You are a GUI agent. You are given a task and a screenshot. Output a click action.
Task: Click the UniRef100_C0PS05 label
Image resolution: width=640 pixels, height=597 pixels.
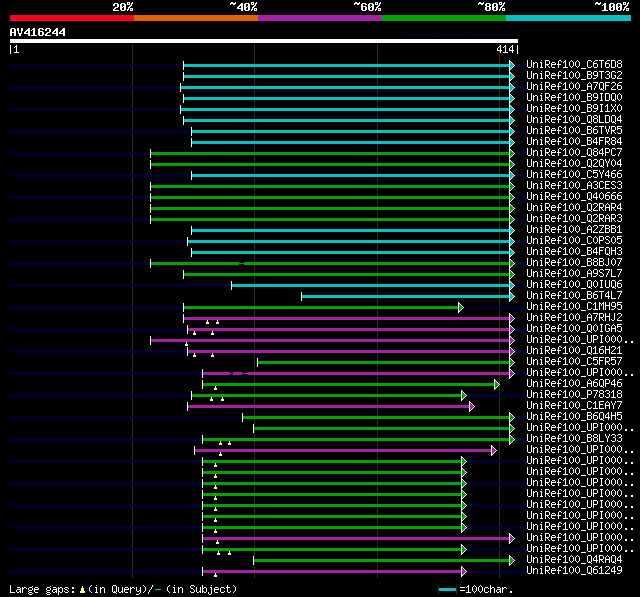click(x=574, y=241)
